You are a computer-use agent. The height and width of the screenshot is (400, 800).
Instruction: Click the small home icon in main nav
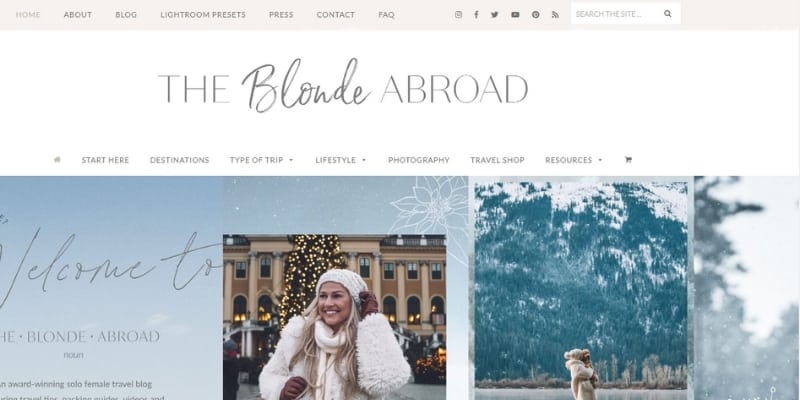(x=57, y=160)
